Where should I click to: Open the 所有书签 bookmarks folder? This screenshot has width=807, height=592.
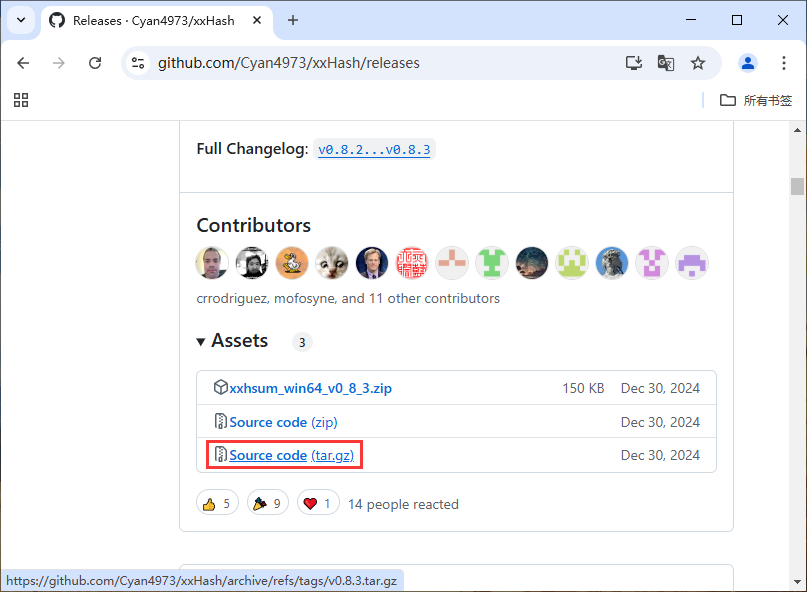pos(756,100)
